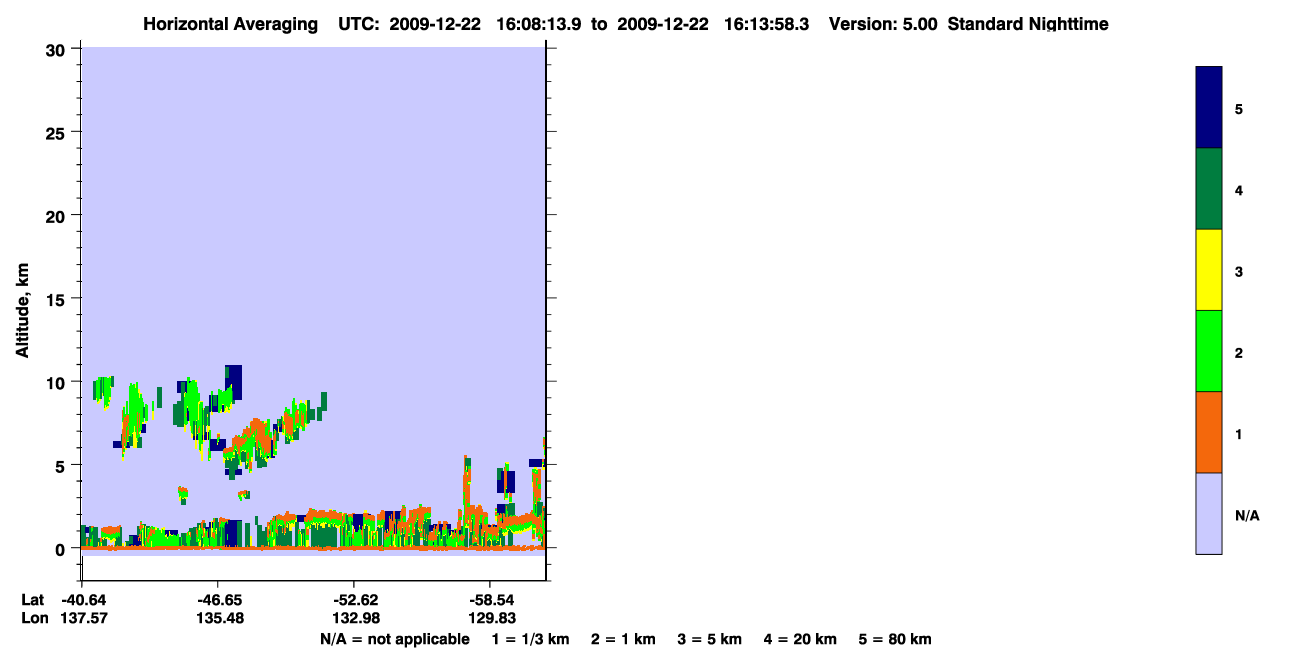Click the '5 = 80 km' legend text
1300x667 pixels.
tap(895, 639)
